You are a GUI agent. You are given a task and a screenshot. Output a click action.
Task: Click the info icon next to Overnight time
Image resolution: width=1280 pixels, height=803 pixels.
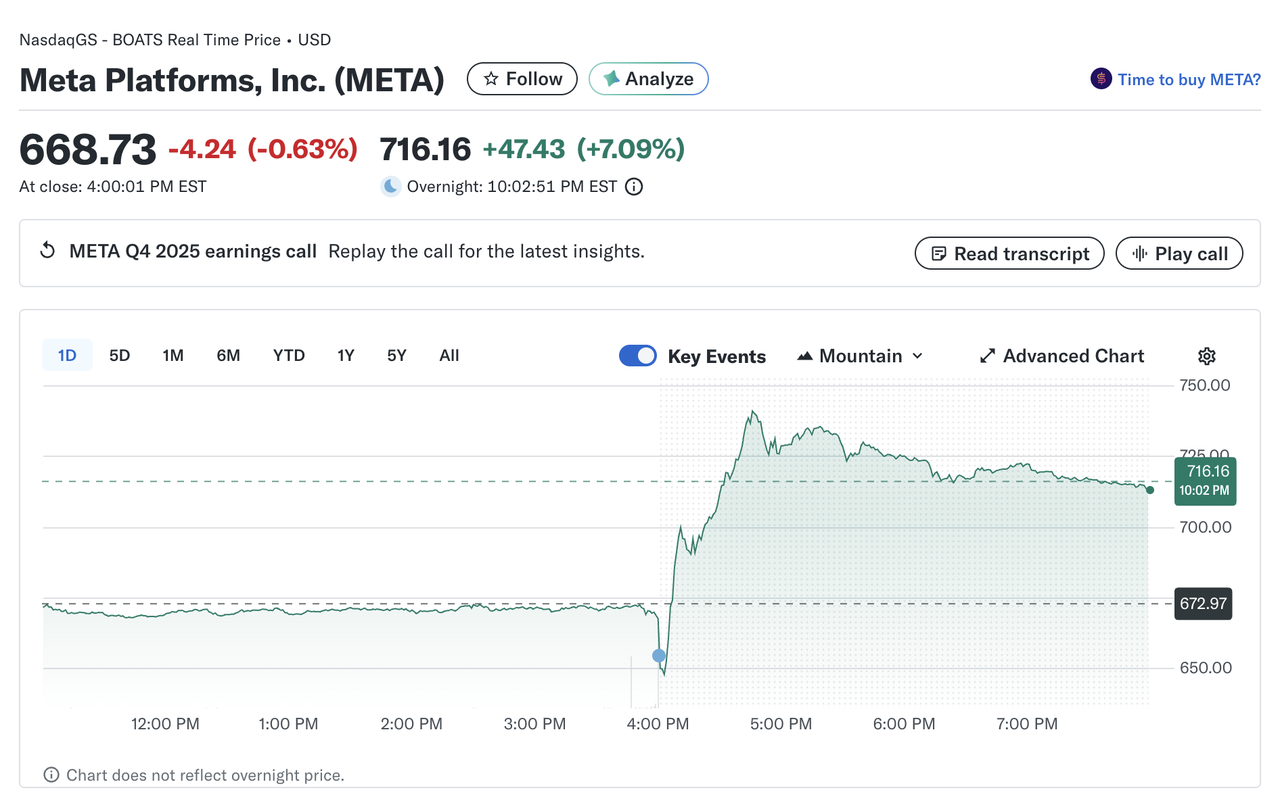[x=633, y=186]
